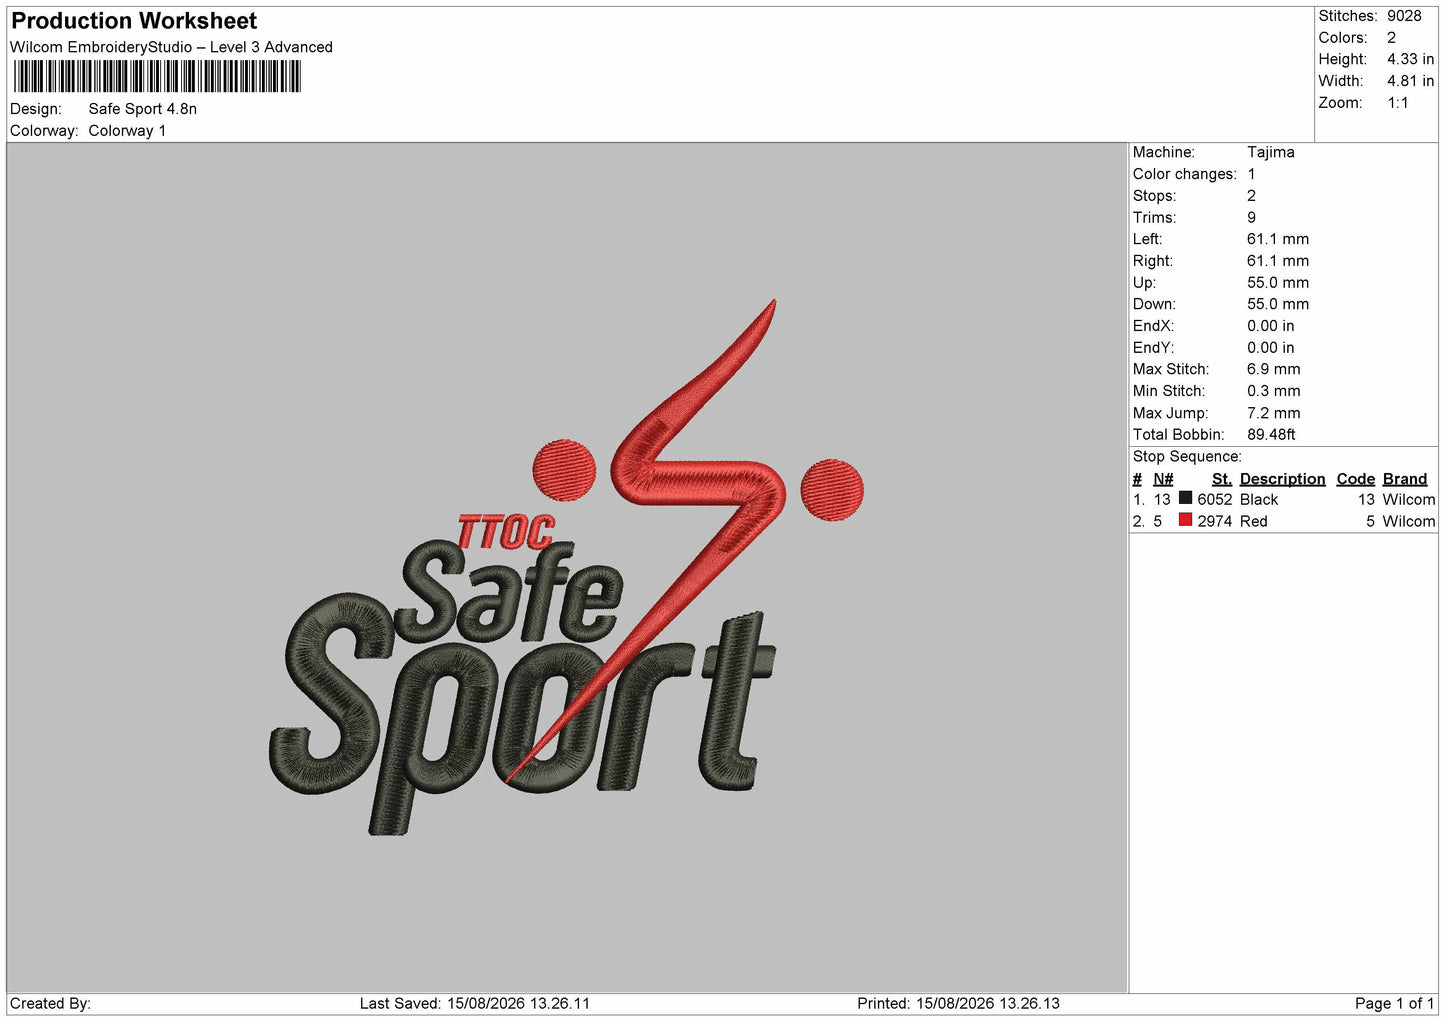Click the stitch count 2974 in Red row
Viewport: 1445px width, 1021px height.
point(1215,521)
